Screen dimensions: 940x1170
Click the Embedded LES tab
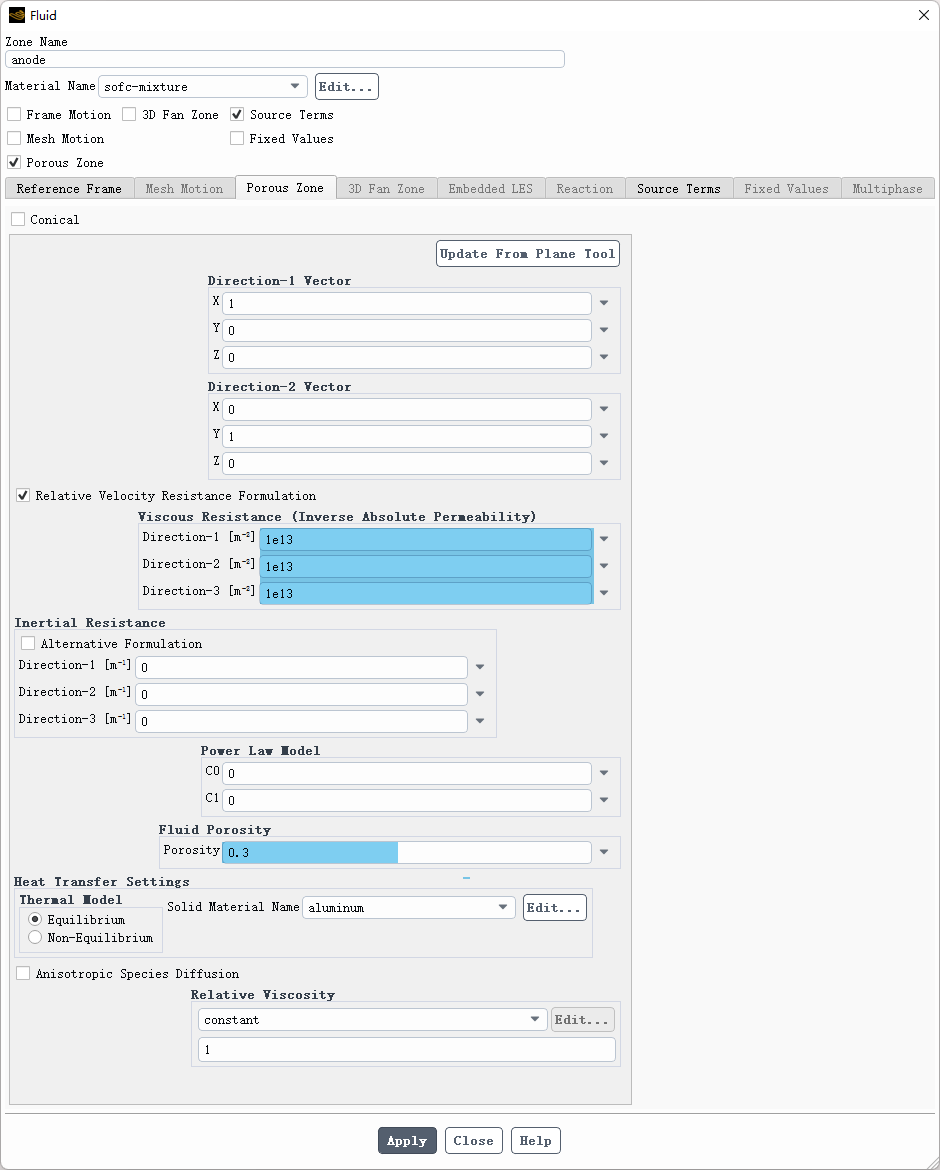tap(491, 189)
